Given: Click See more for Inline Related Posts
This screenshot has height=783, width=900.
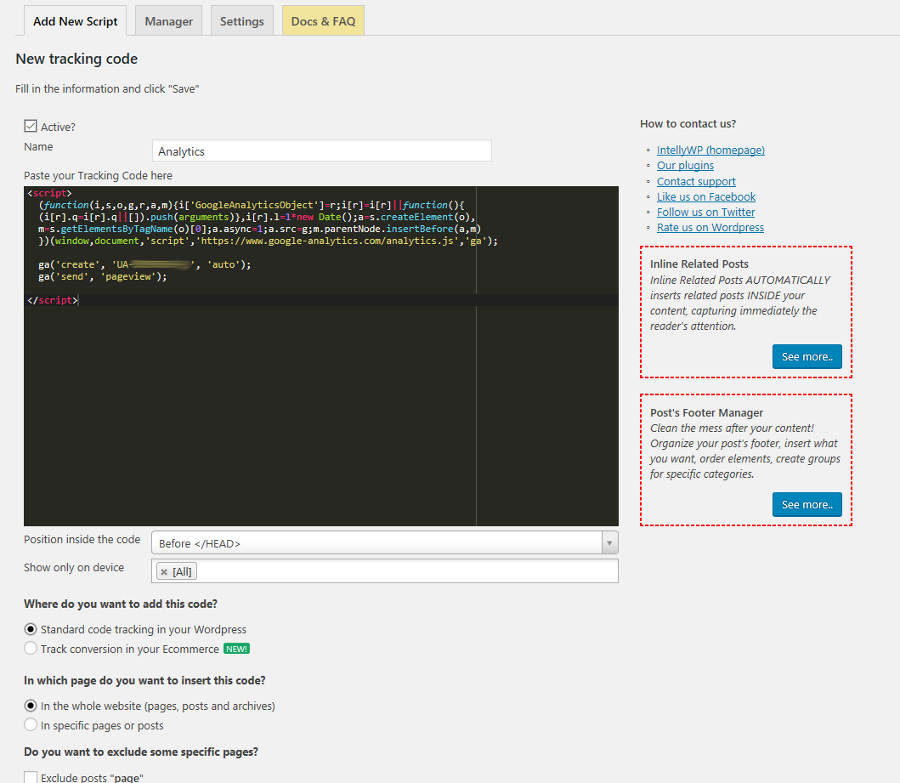Looking at the screenshot, I should point(807,356).
